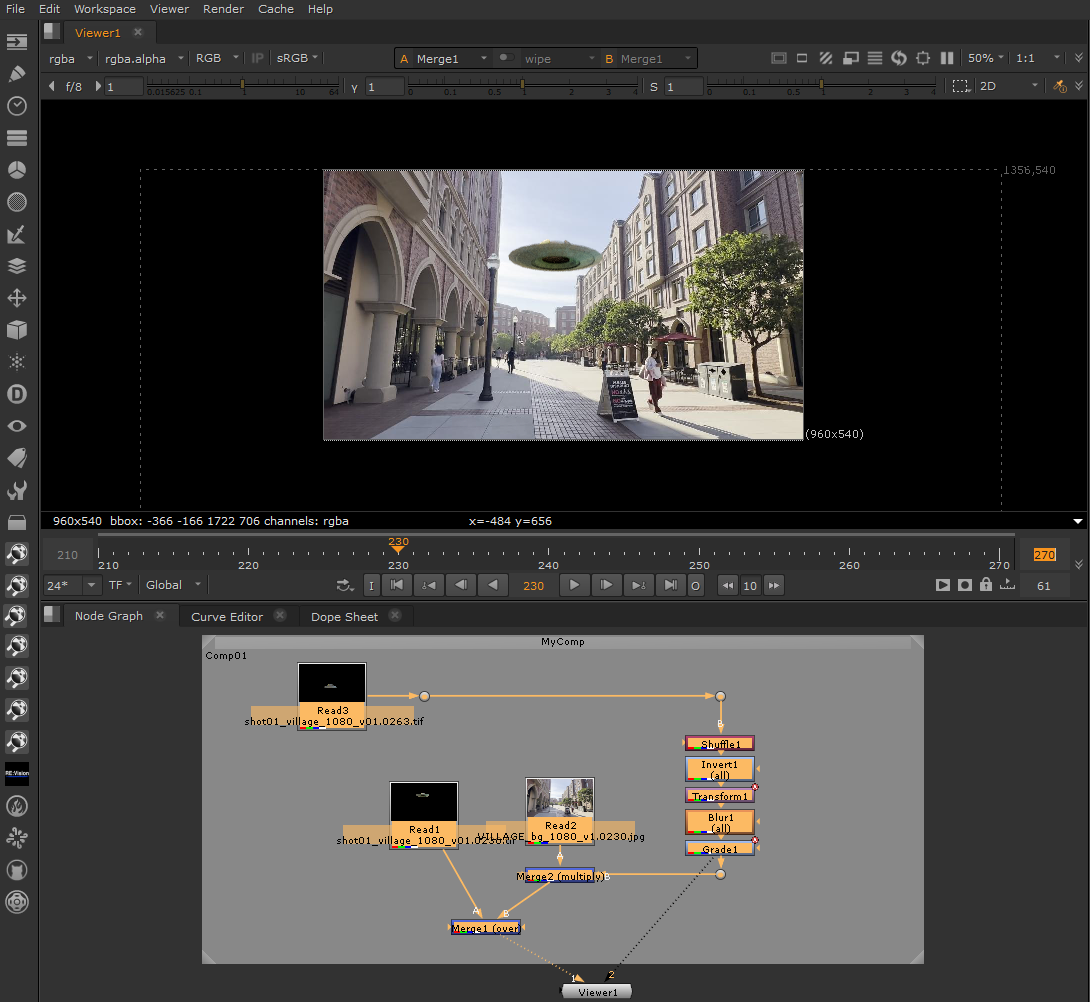The width and height of the screenshot is (1090, 1002).
Task: Open the sRGB colorspace dropdown
Action: coord(297,58)
